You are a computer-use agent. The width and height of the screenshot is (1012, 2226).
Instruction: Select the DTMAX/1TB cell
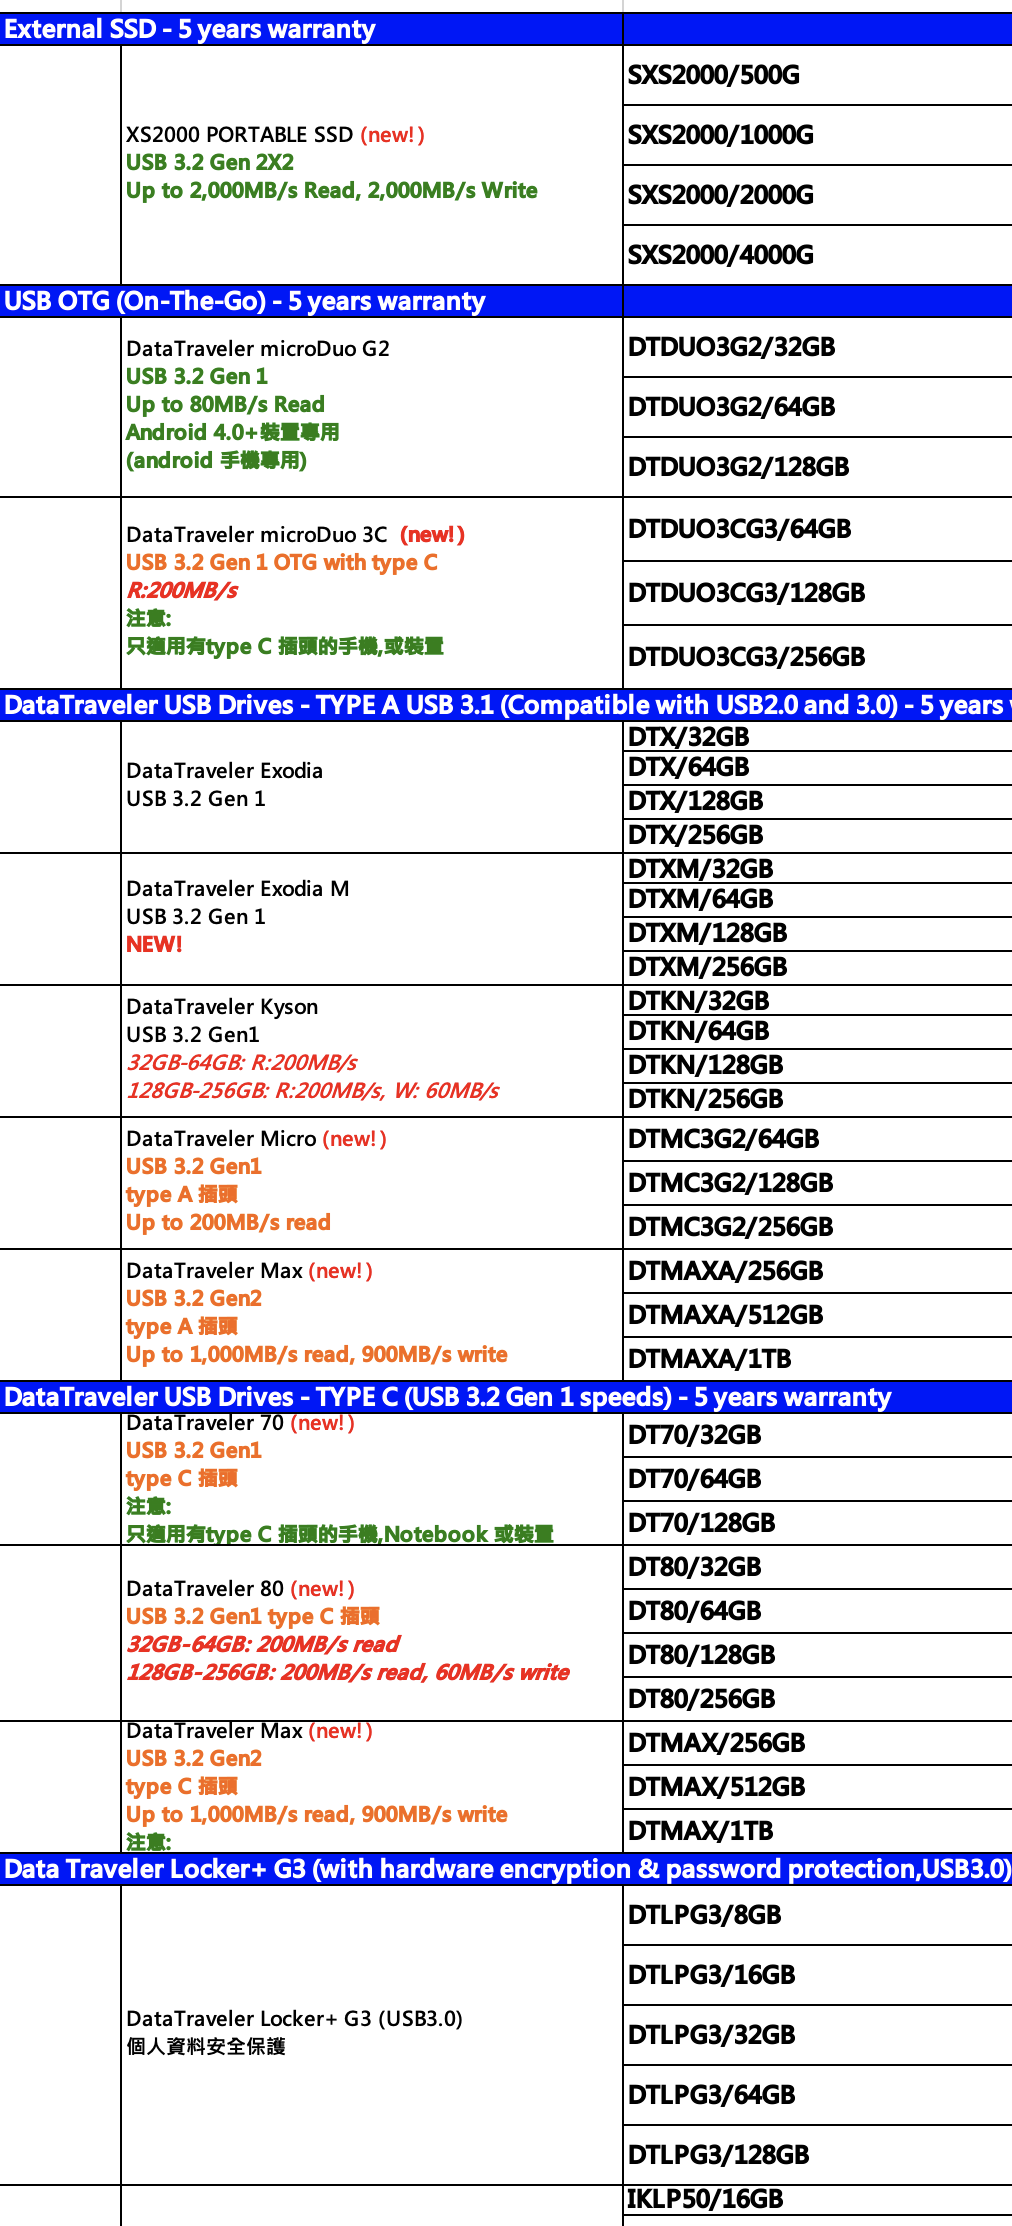pyautogui.click(x=817, y=1831)
